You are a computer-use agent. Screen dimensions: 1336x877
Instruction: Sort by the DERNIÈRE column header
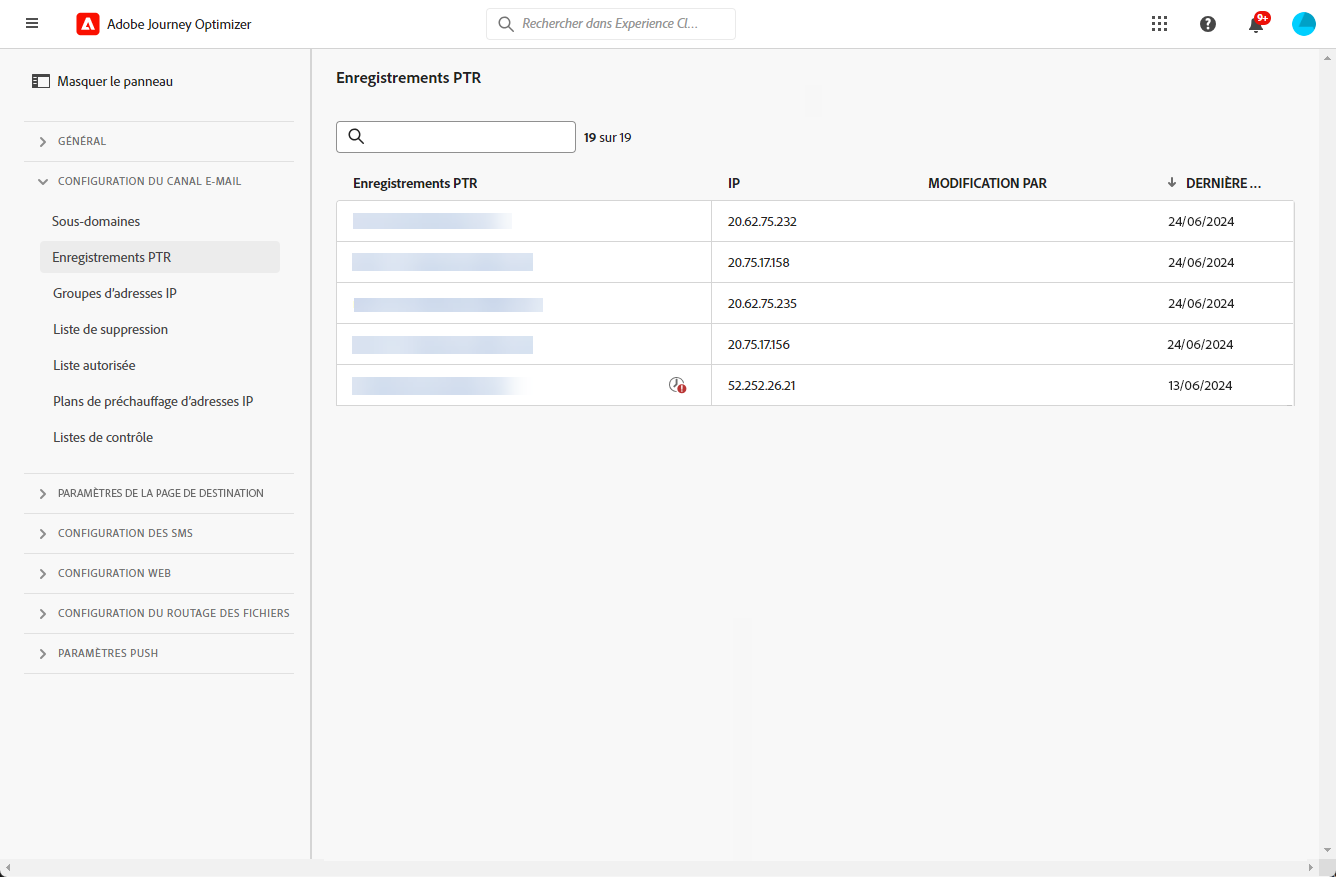[1222, 183]
